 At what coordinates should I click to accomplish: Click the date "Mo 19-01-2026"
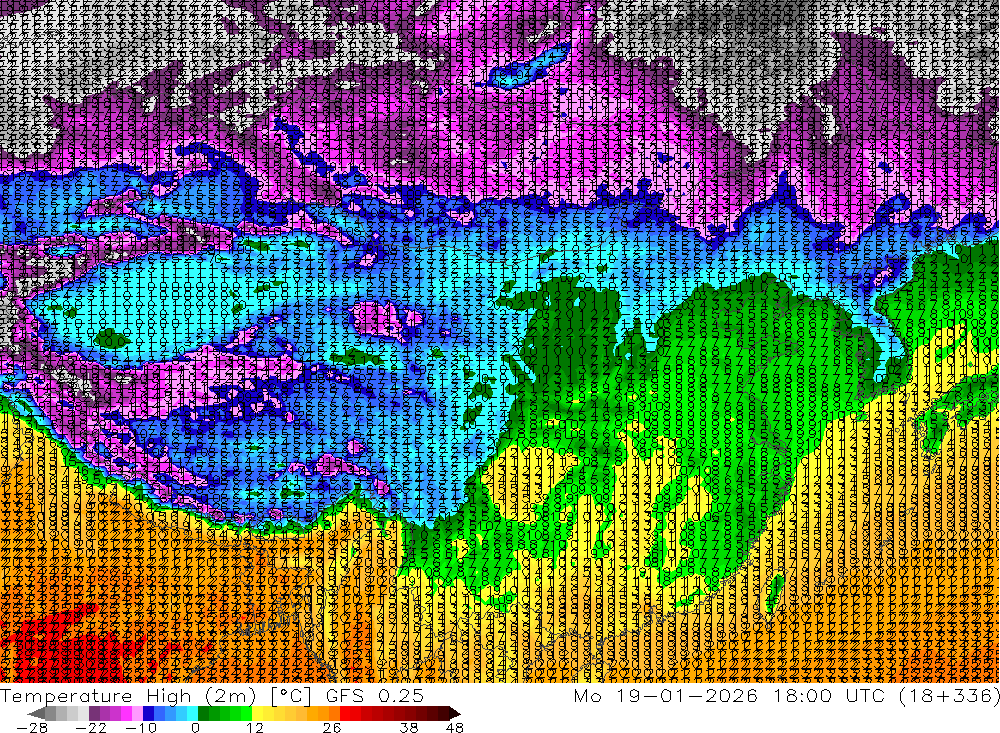[x=666, y=696]
